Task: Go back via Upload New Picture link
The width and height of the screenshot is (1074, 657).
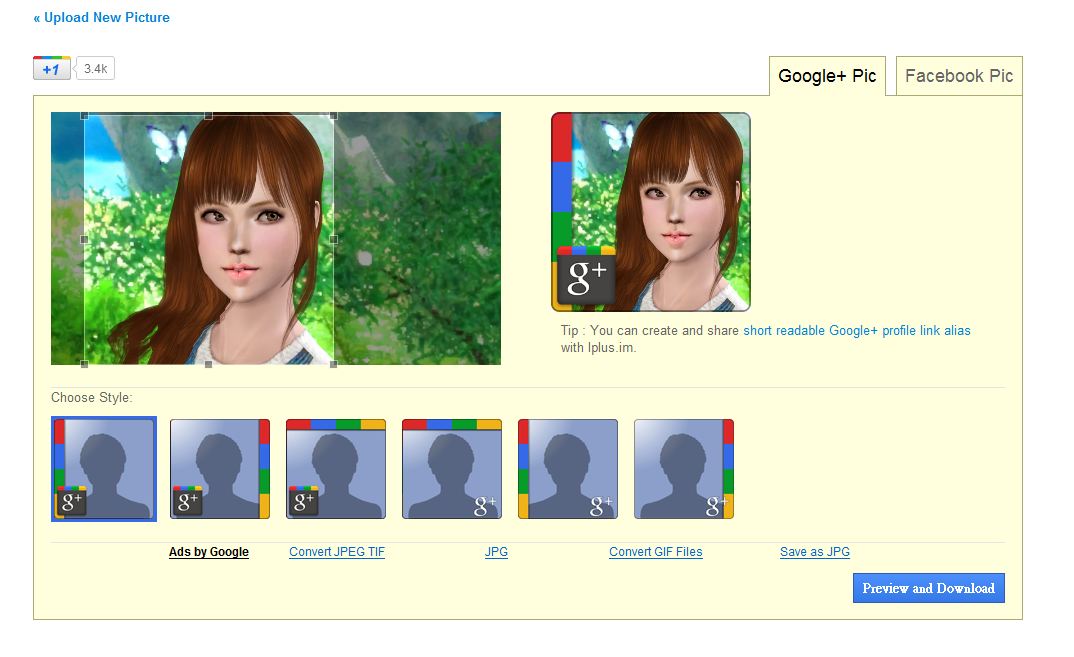Action: point(101,17)
